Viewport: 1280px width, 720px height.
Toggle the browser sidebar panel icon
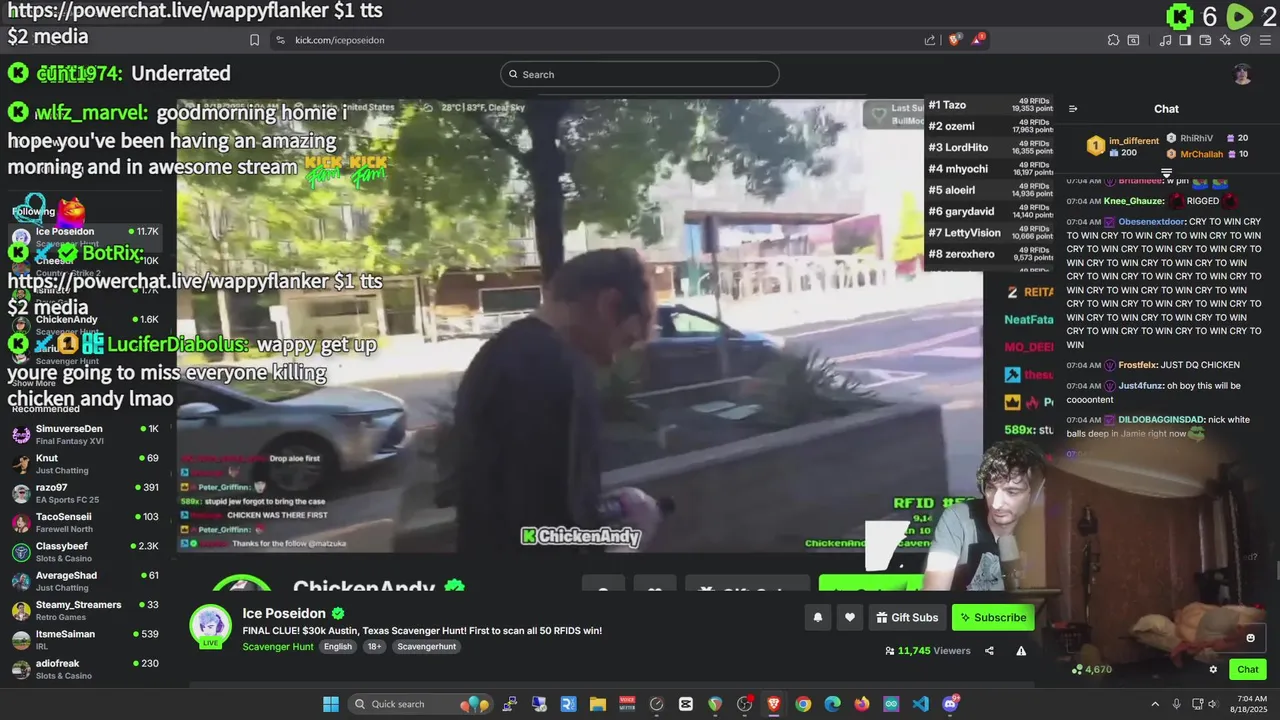pos(1185,40)
